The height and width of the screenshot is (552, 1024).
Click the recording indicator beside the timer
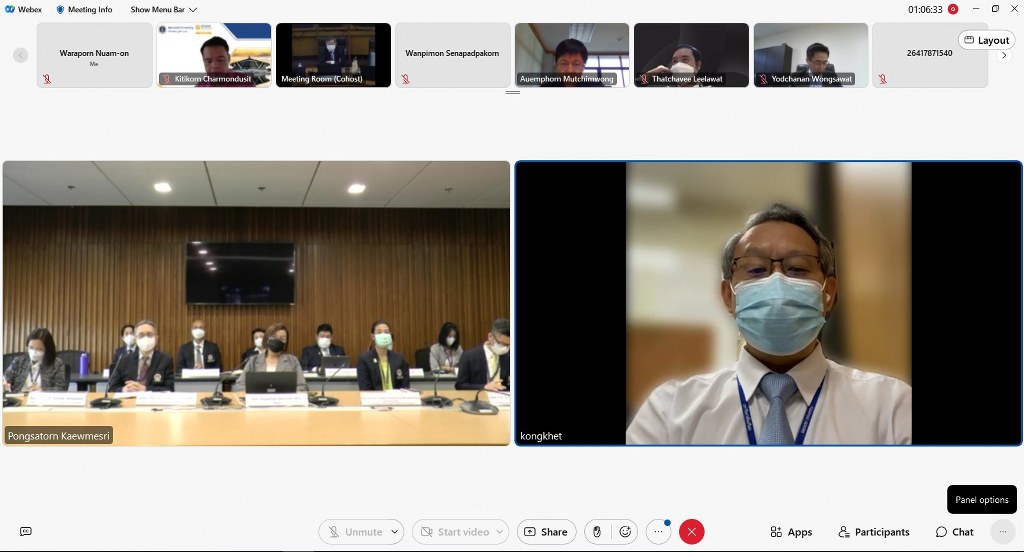point(953,9)
